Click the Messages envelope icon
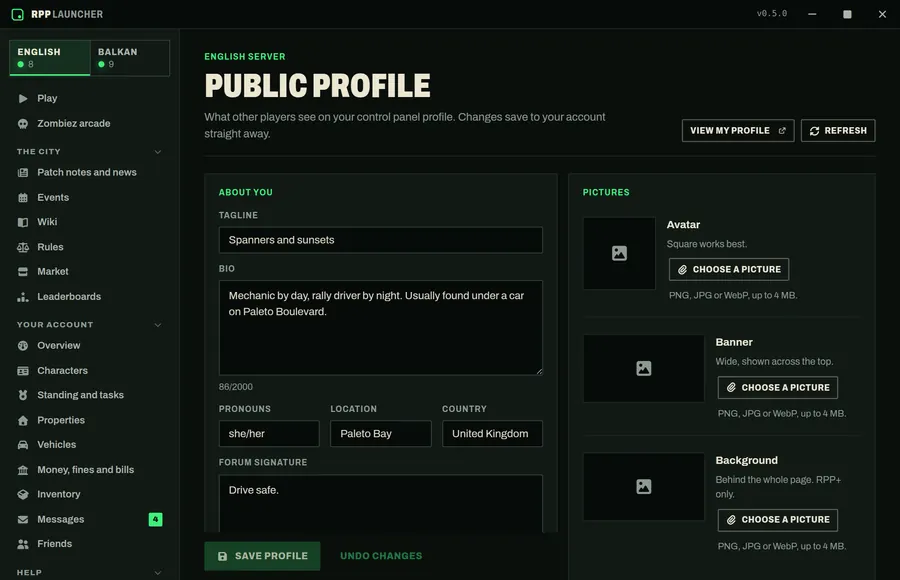 coord(23,520)
